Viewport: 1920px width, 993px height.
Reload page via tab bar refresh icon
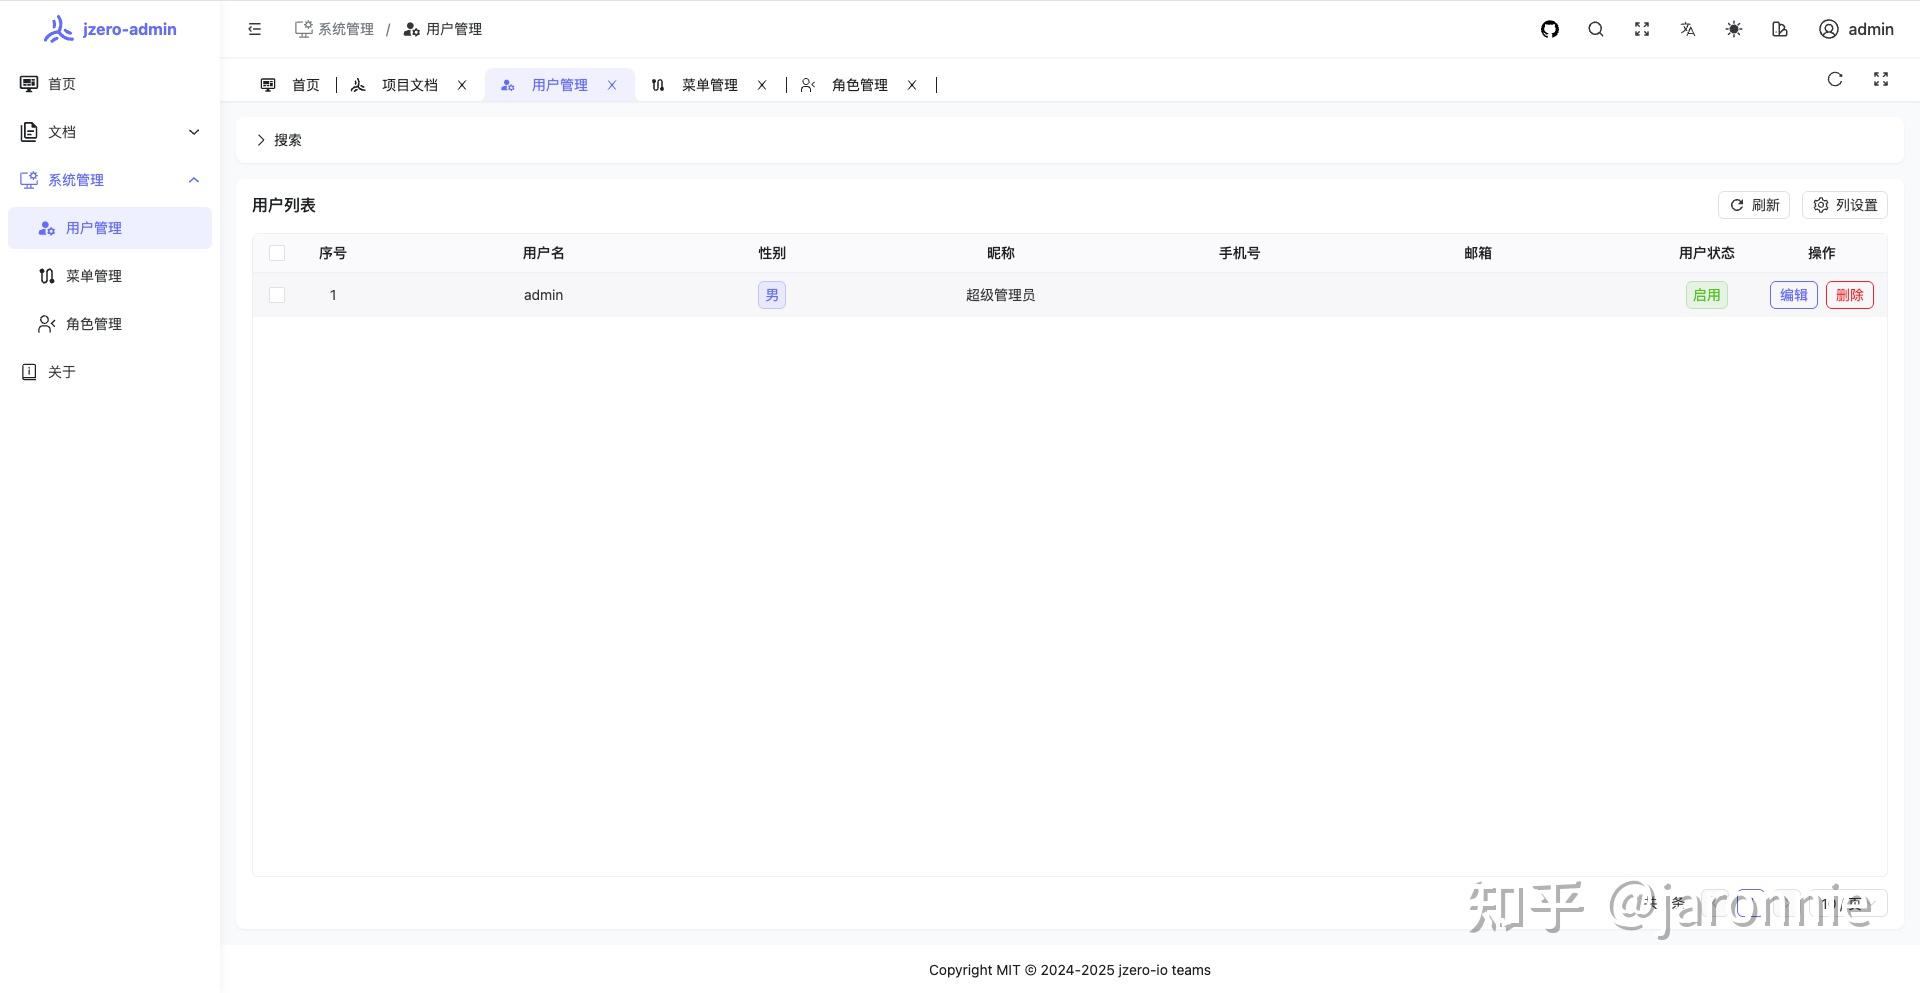[1835, 79]
